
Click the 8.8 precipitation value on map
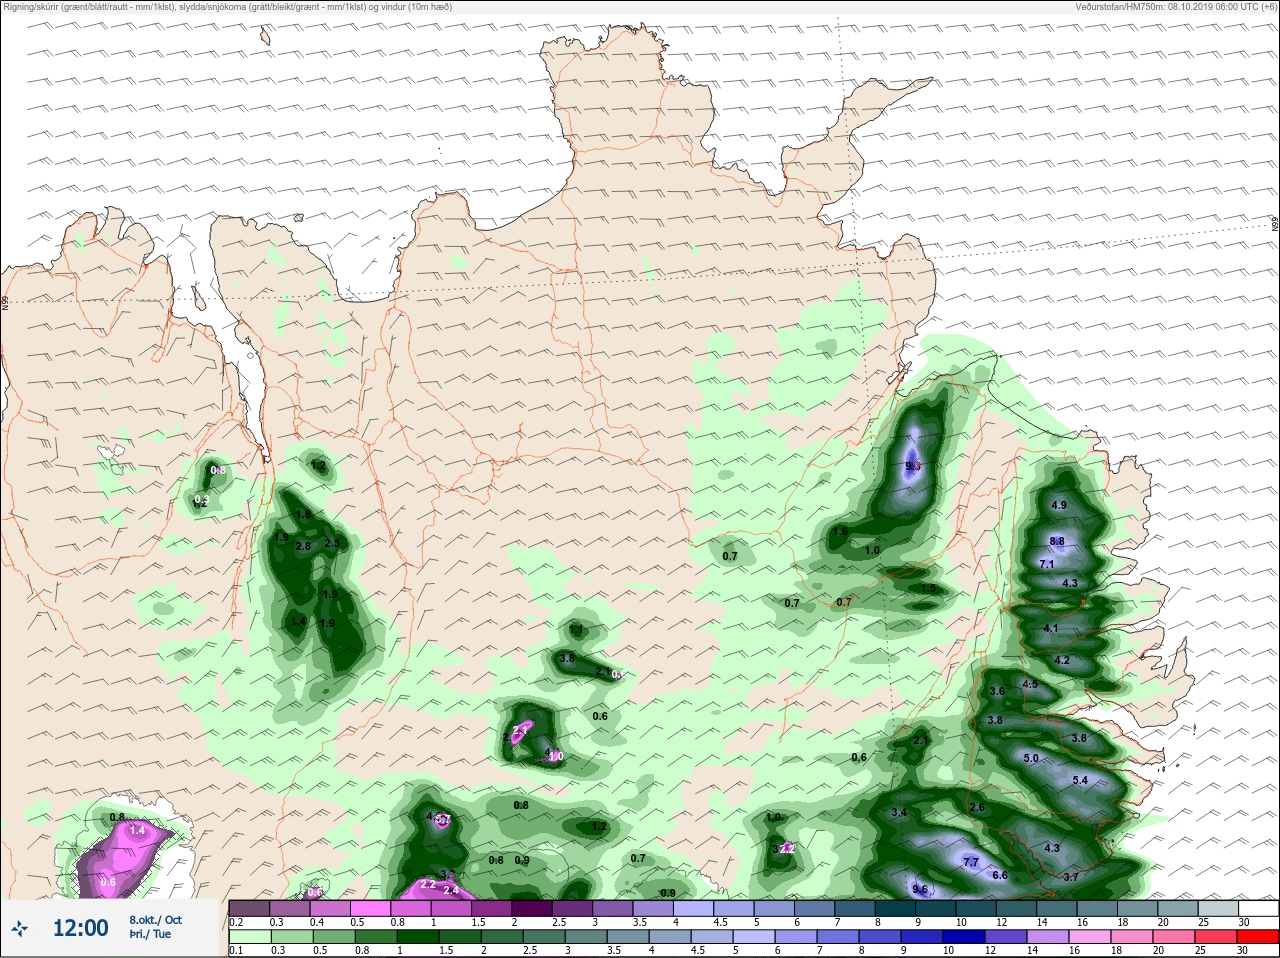click(x=1057, y=541)
